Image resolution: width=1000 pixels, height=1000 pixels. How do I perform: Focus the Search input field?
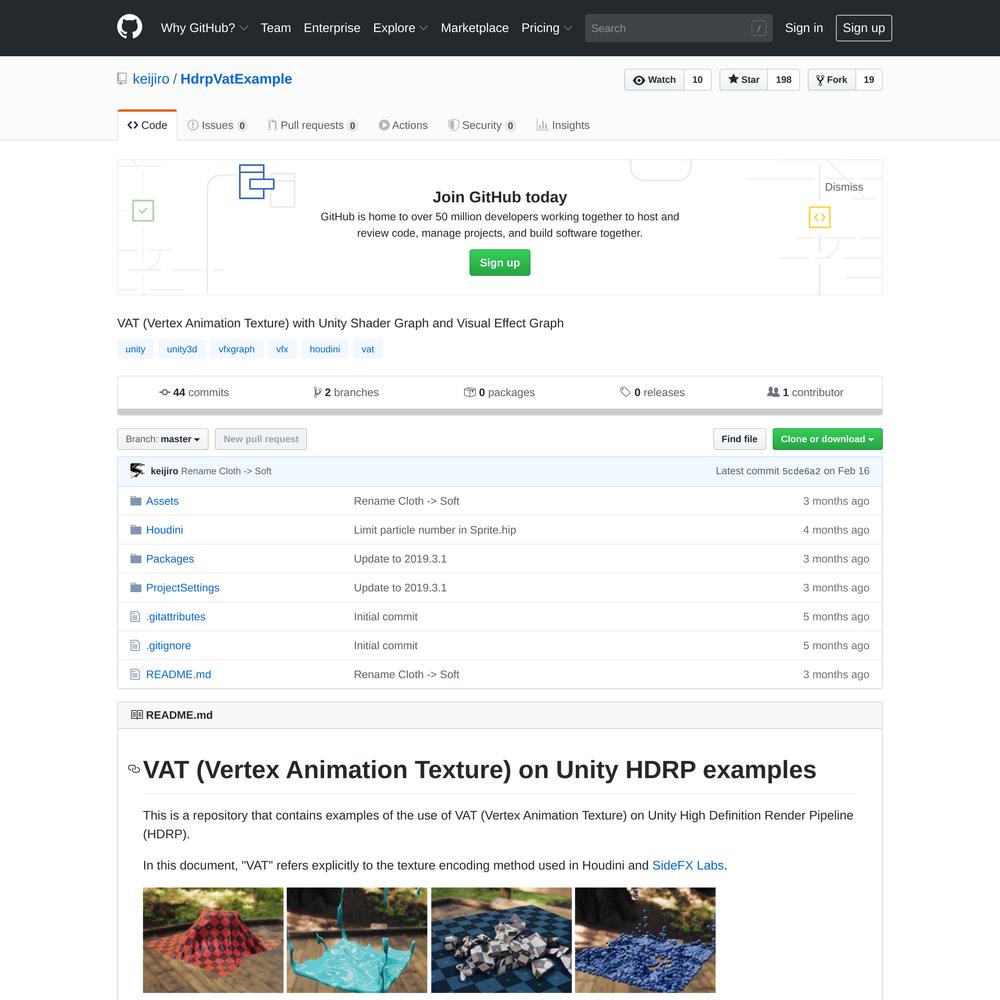pos(679,28)
